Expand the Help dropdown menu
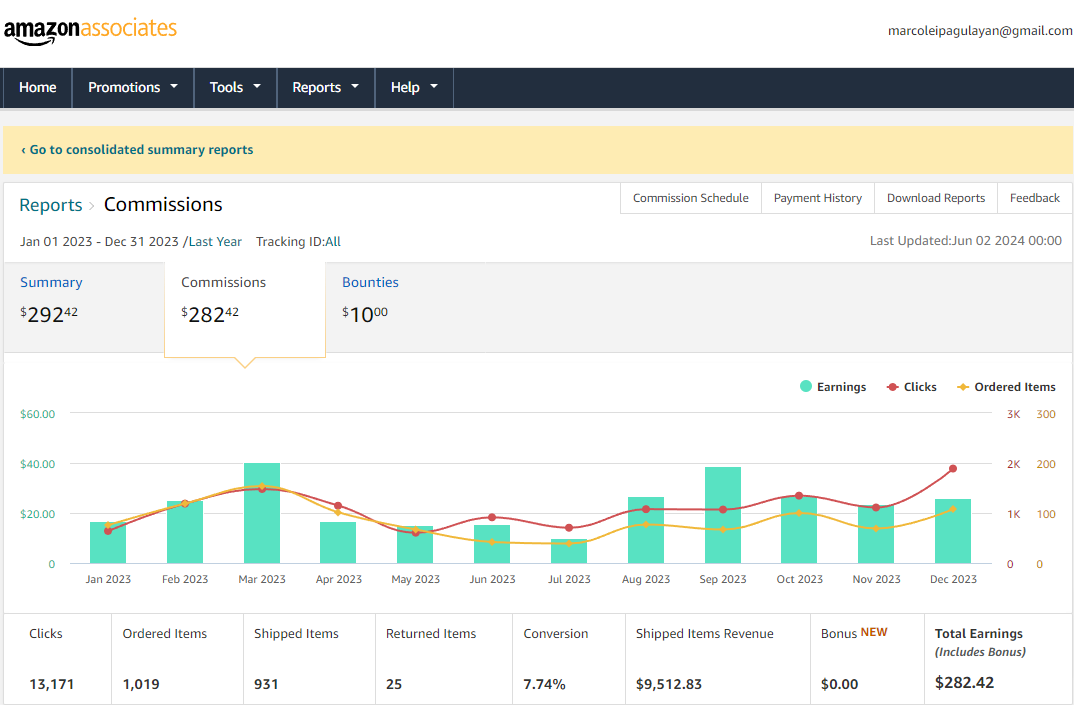This screenshot has width=1074, height=705. pos(414,87)
